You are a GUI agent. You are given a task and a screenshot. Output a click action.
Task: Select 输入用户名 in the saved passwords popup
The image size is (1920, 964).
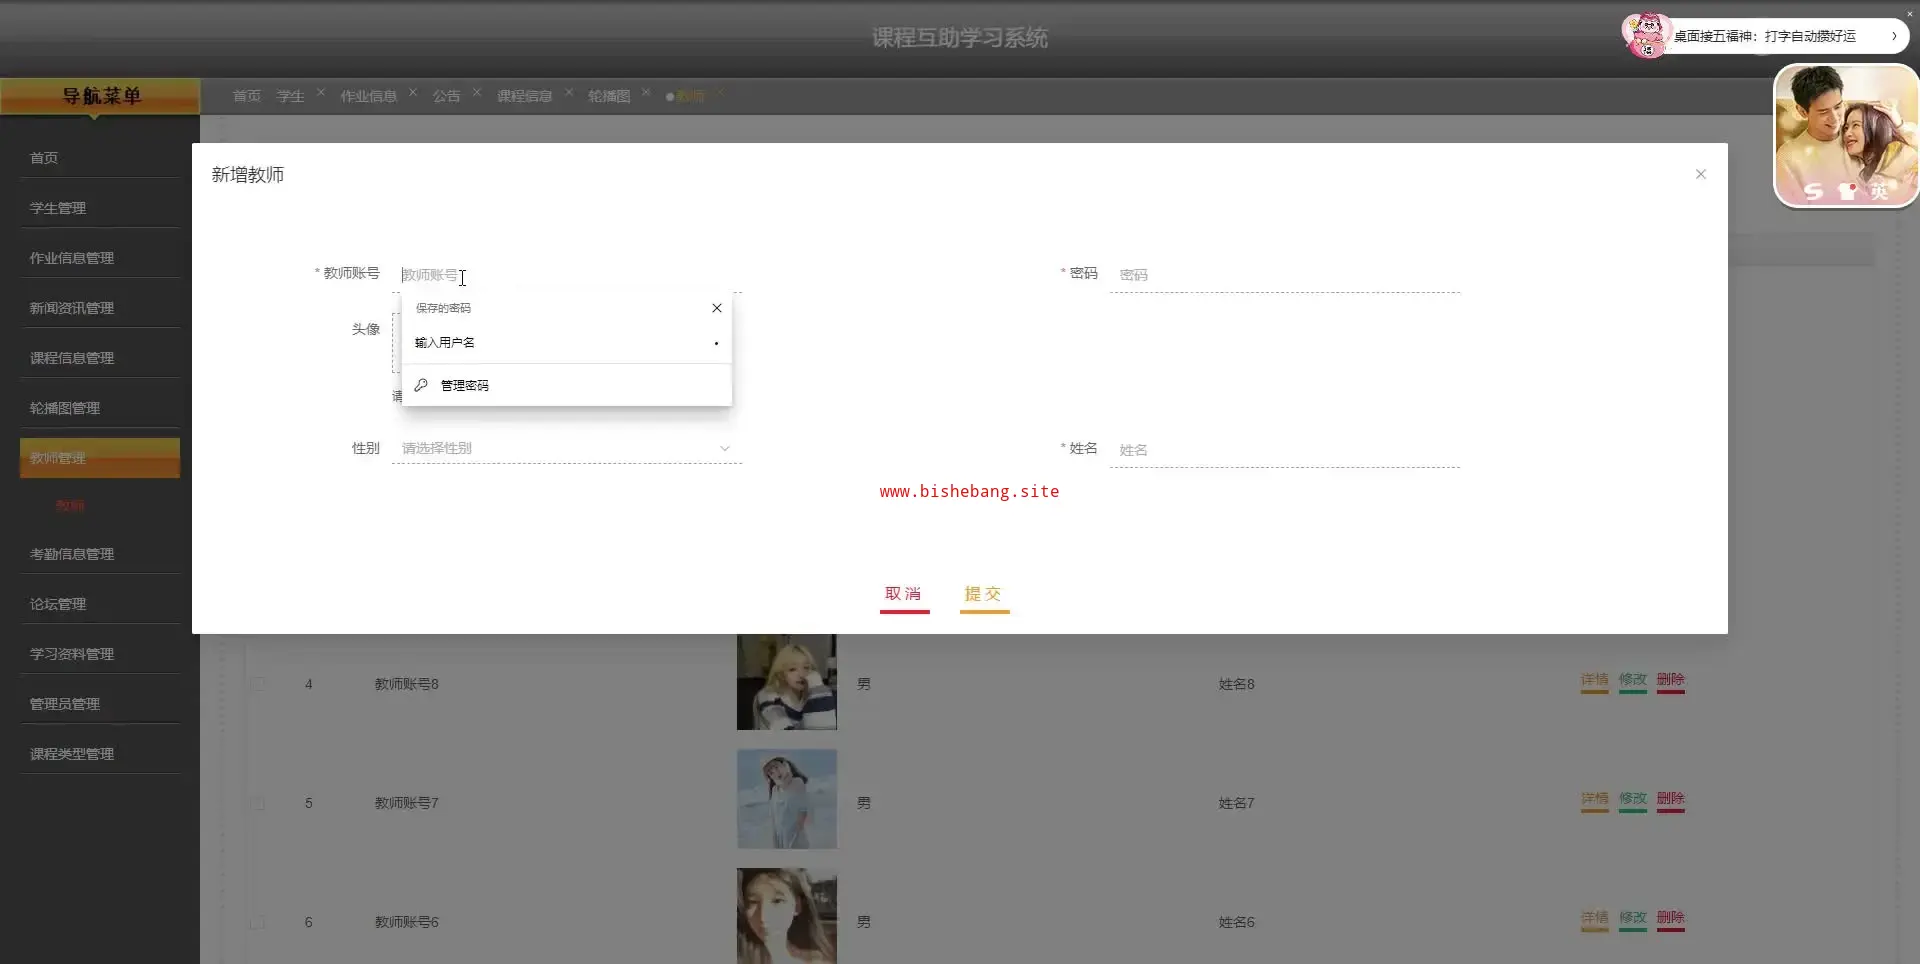566,343
